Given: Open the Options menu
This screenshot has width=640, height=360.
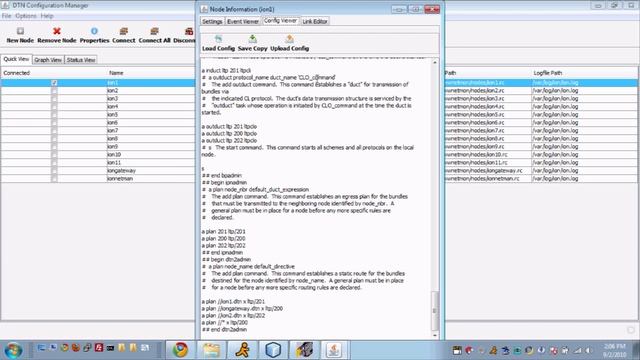Looking at the screenshot, I should pos(26,16).
